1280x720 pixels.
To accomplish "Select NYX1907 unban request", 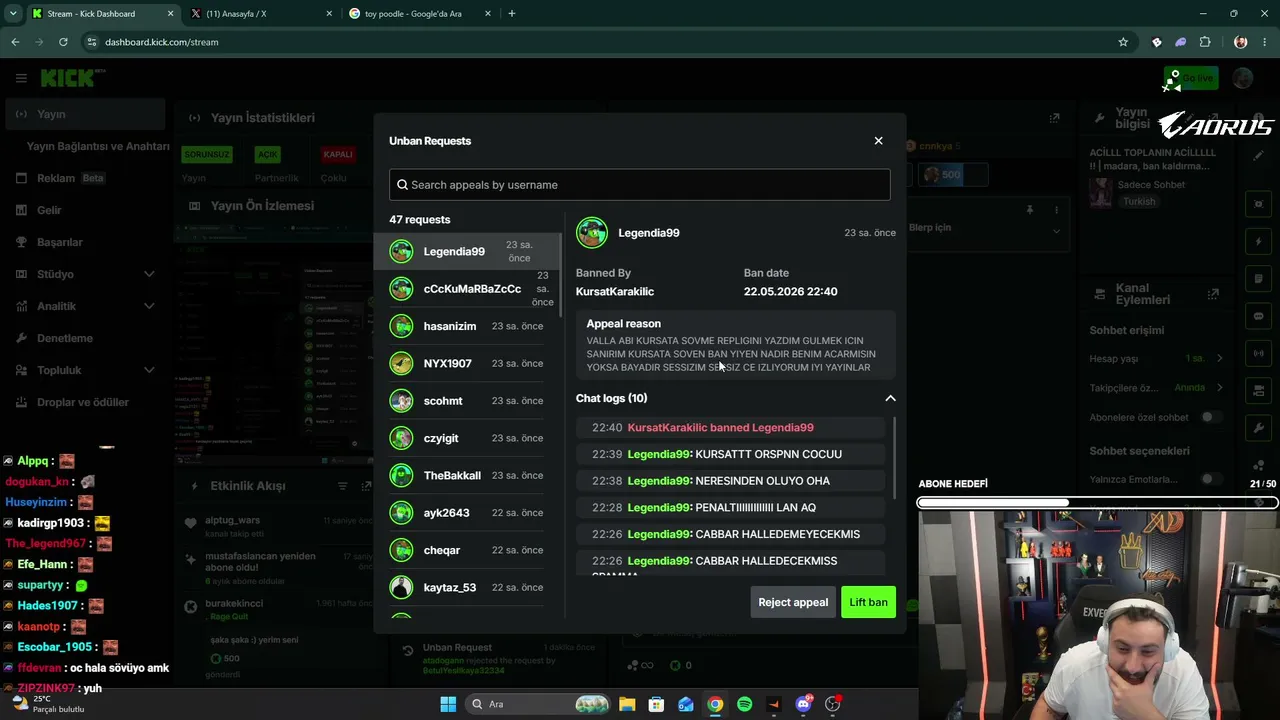I will click(468, 363).
